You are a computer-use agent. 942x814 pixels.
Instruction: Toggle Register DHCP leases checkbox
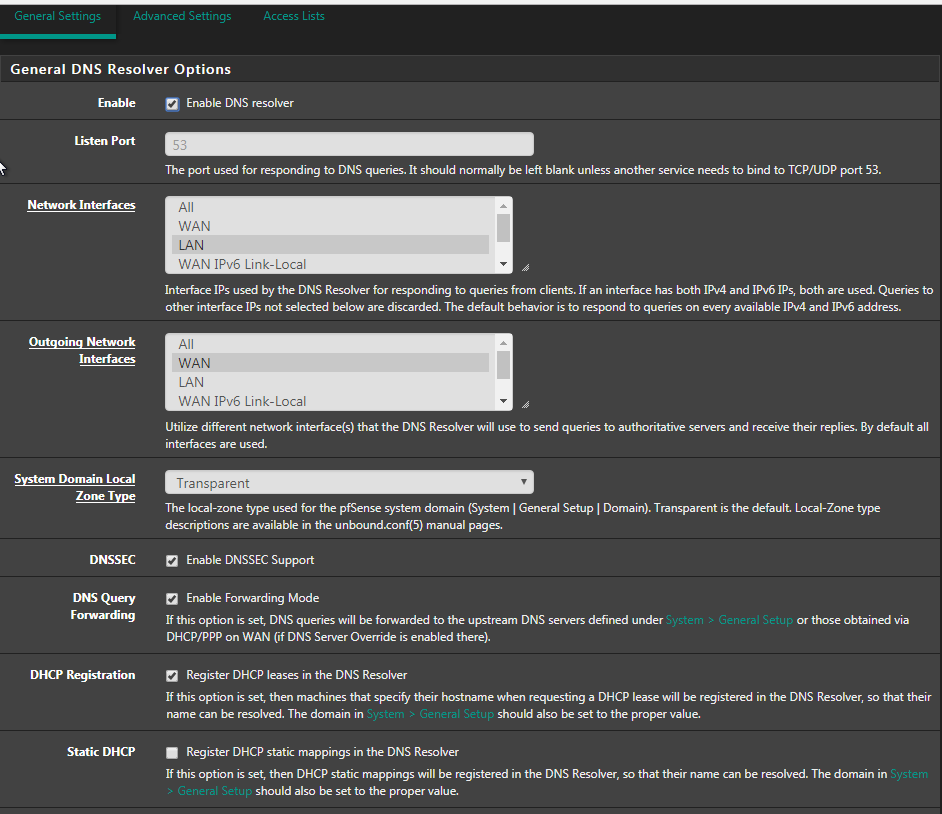click(172, 676)
